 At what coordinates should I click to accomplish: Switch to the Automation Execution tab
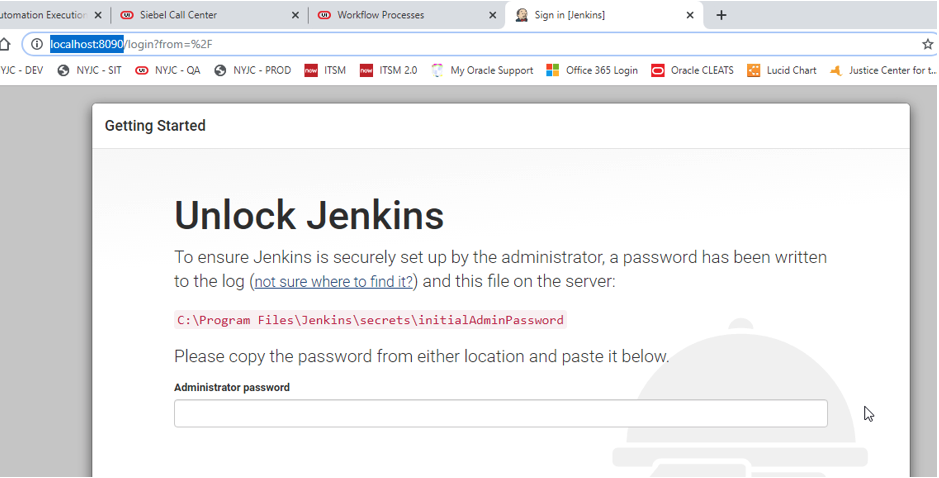click(x=51, y=15)
